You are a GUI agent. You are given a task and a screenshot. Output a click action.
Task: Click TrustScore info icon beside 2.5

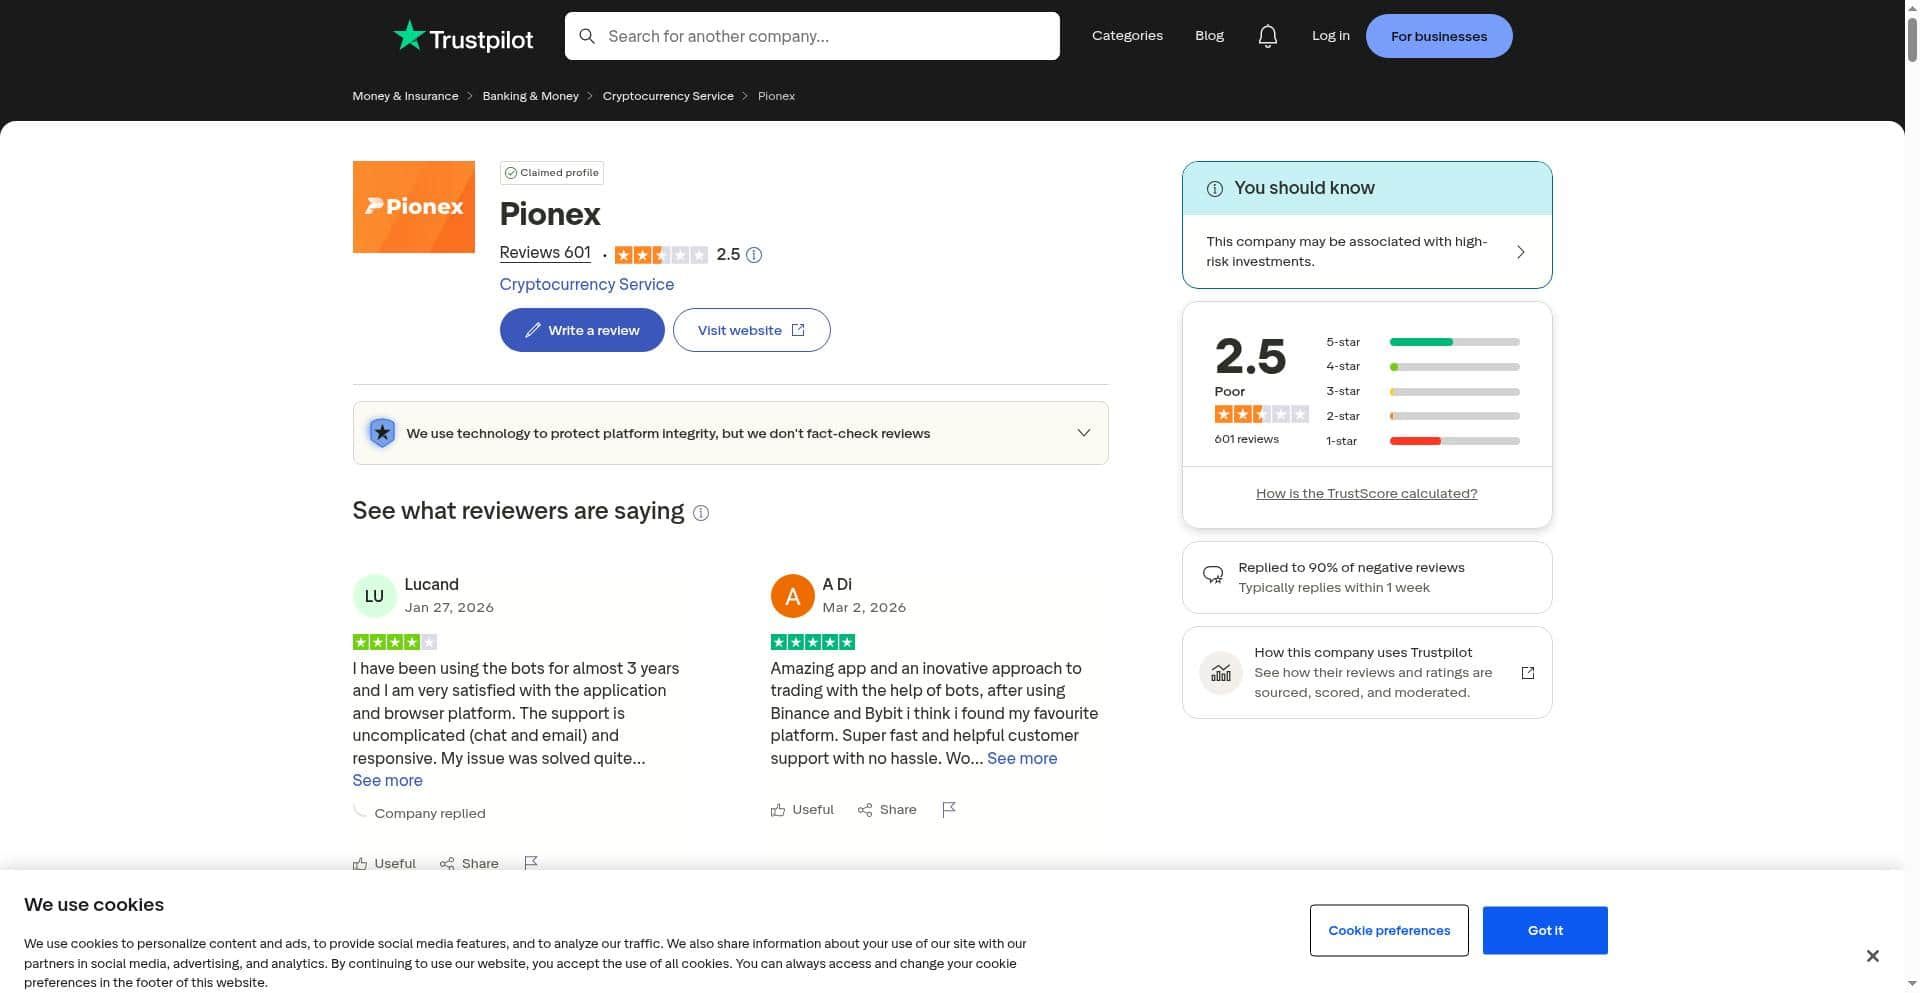[754, 255]
